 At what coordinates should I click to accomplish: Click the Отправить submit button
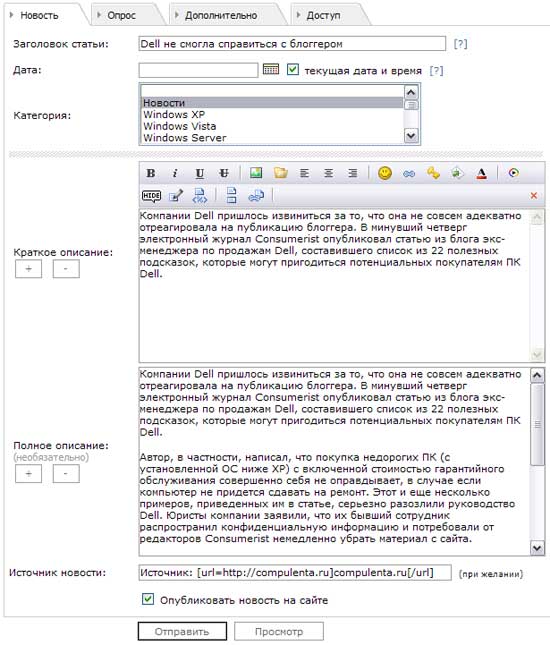coord(182,631)
